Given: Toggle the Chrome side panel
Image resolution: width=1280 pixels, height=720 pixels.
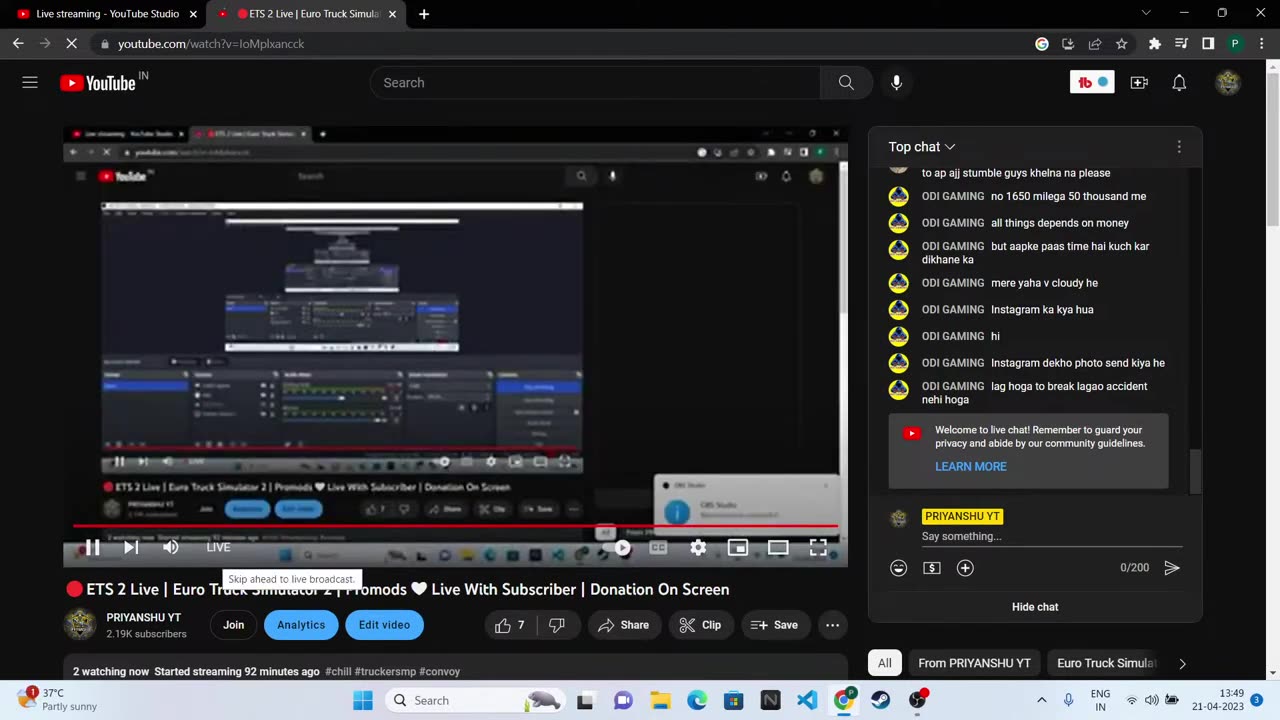Looking at the screenshot, I should [1208, 44].
